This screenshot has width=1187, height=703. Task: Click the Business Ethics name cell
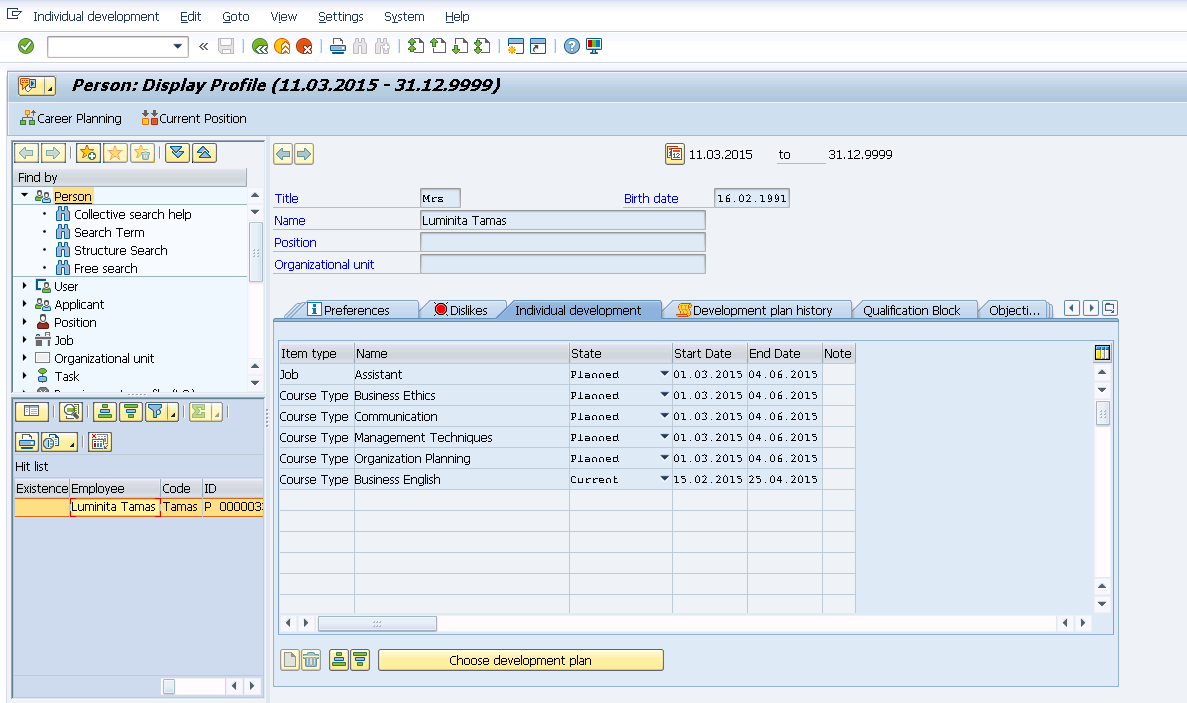click(x=461, y=395)
